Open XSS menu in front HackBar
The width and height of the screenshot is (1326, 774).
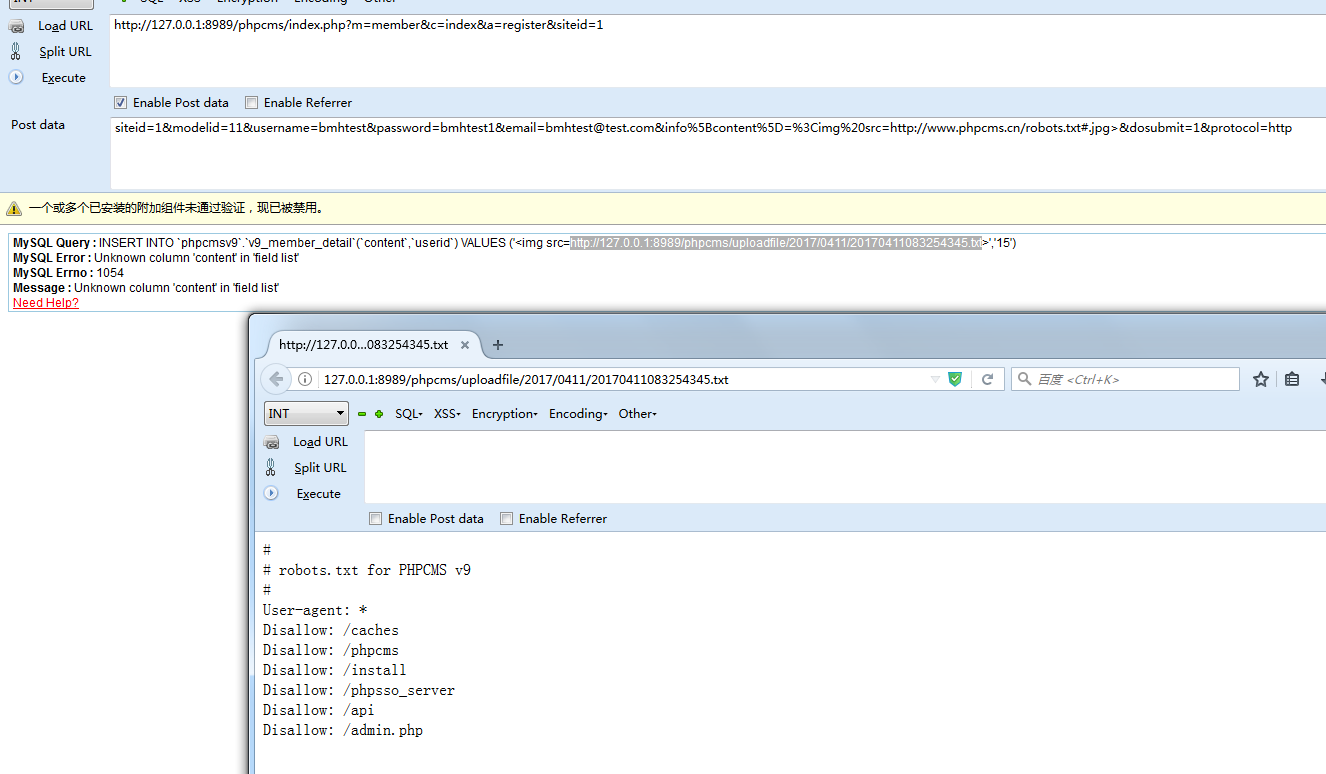[x=447, y=414]
